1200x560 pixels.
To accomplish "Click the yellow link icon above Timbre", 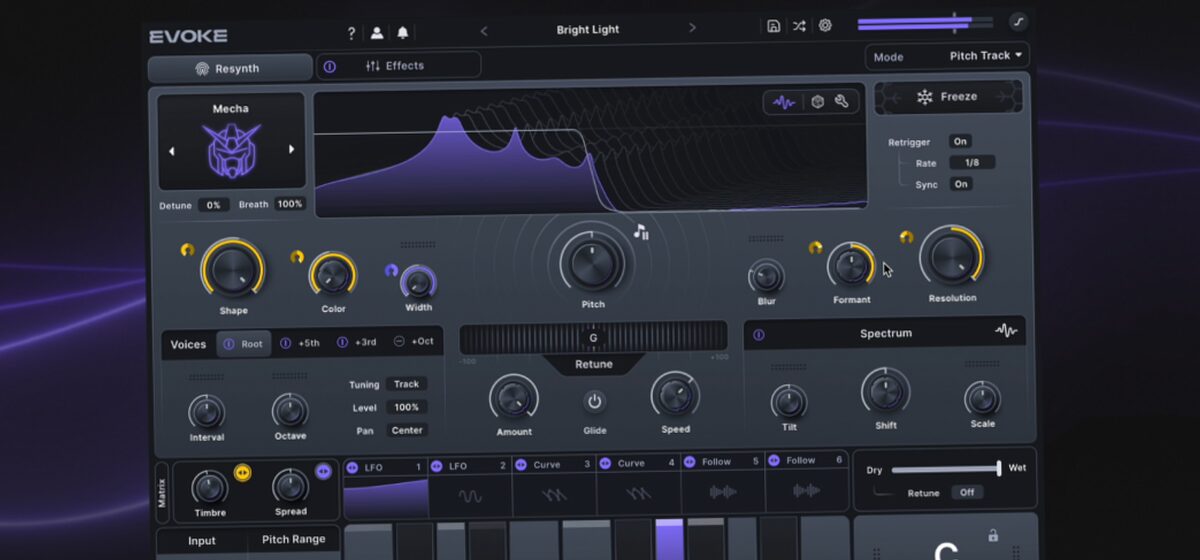I will 242,472.
